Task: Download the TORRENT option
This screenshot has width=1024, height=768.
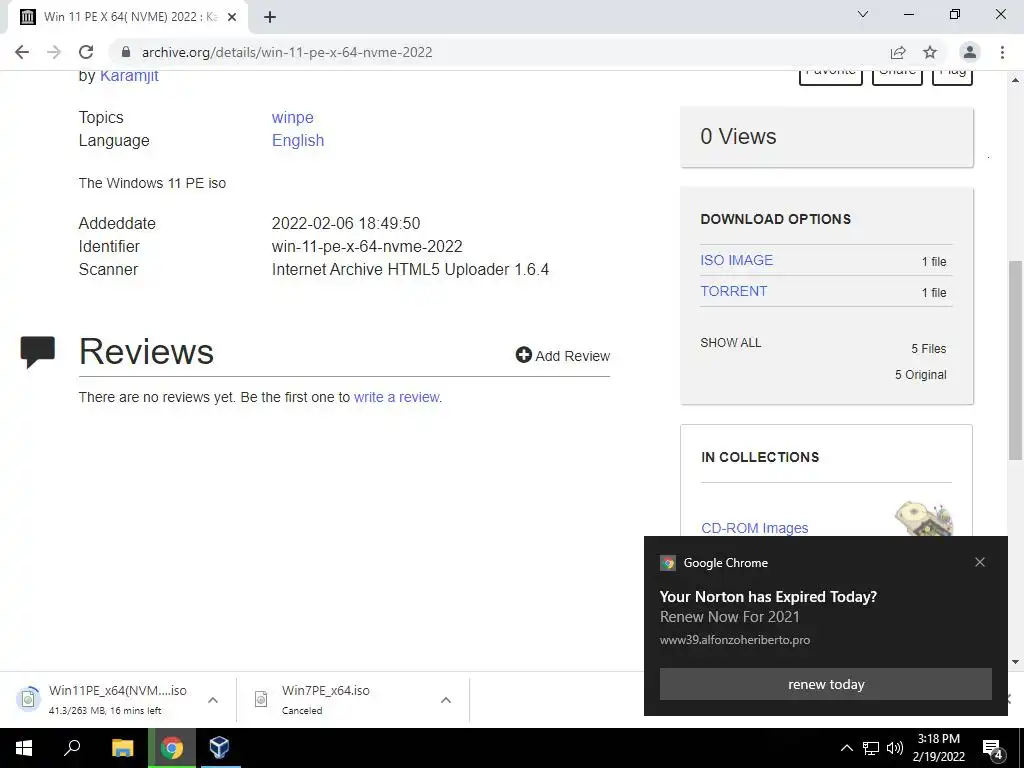Action: coord(733,291)
